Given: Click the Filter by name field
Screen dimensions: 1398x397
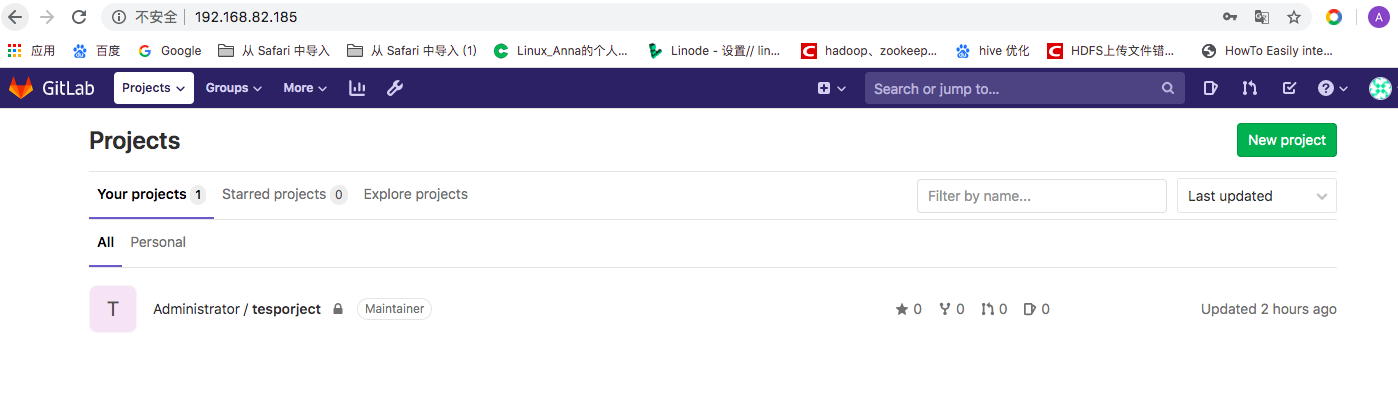Looking at the screenshot, I should 1042,196.
